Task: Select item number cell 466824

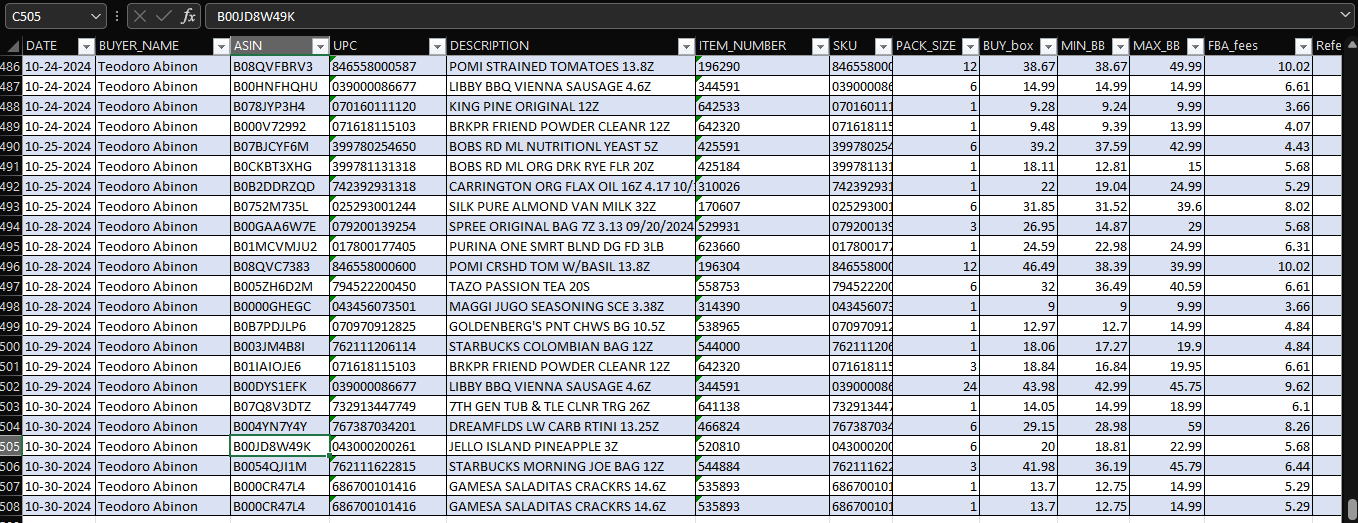Action: pos(763,426)
